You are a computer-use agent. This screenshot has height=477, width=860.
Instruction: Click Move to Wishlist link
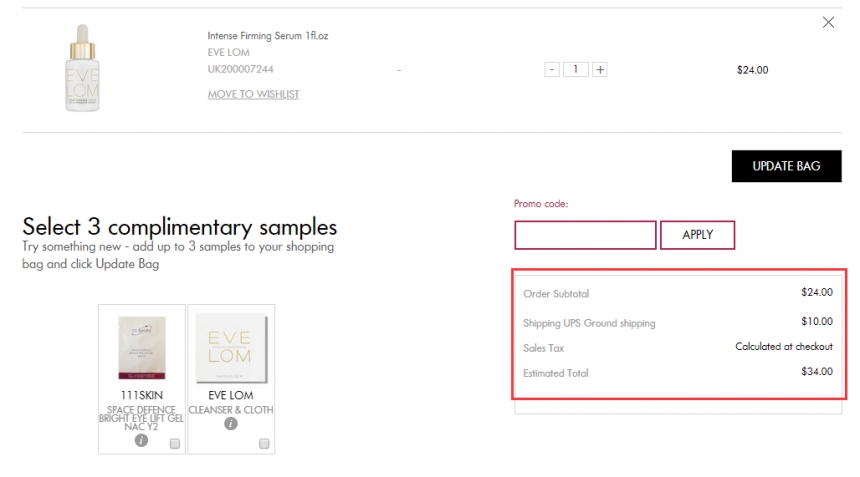coord(253,94)
